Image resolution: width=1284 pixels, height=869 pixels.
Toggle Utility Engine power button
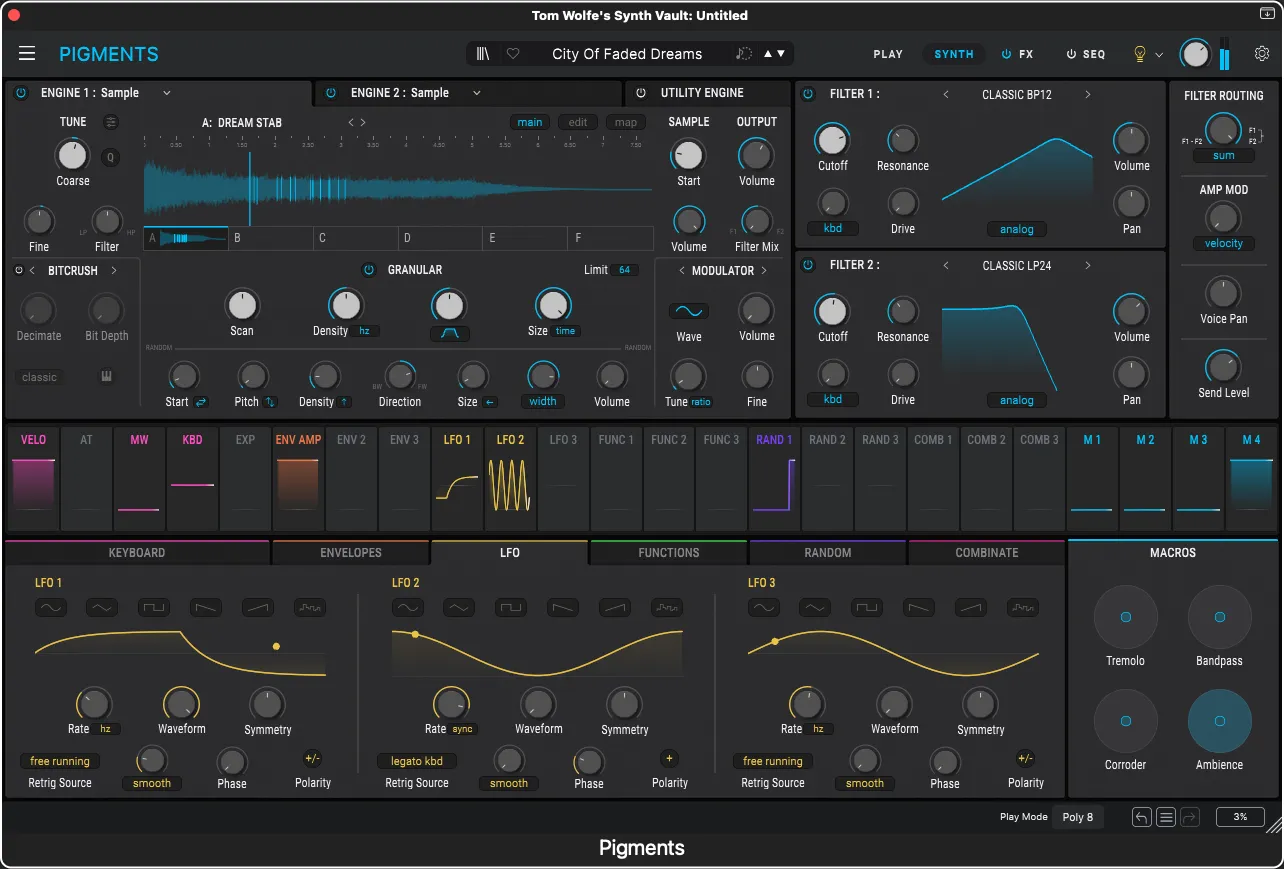pyautogui.click(x=641, y=93)
